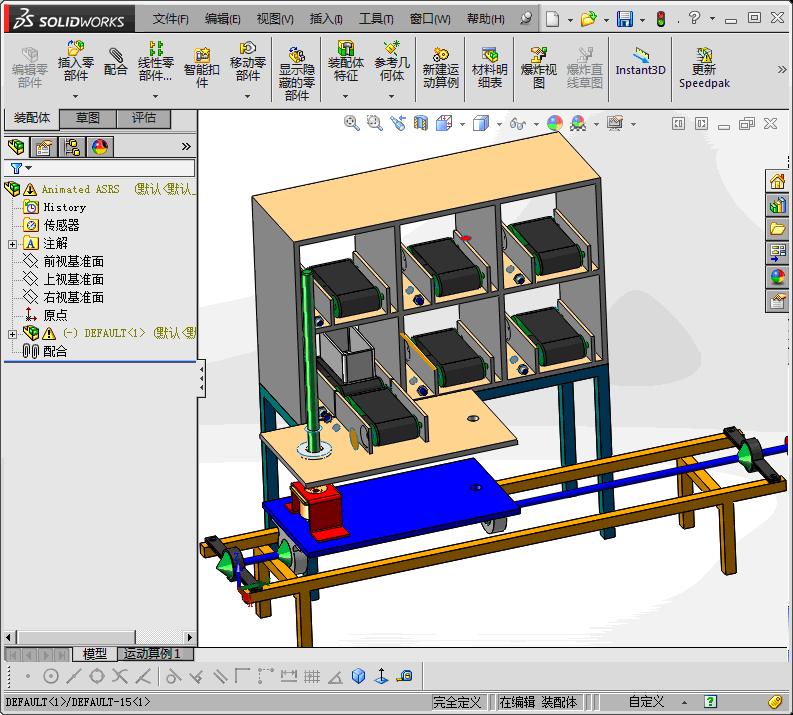Viewport: 793px width, 715px height.
Task: Click the Save floppy disk icon
Action: point(625,19)
